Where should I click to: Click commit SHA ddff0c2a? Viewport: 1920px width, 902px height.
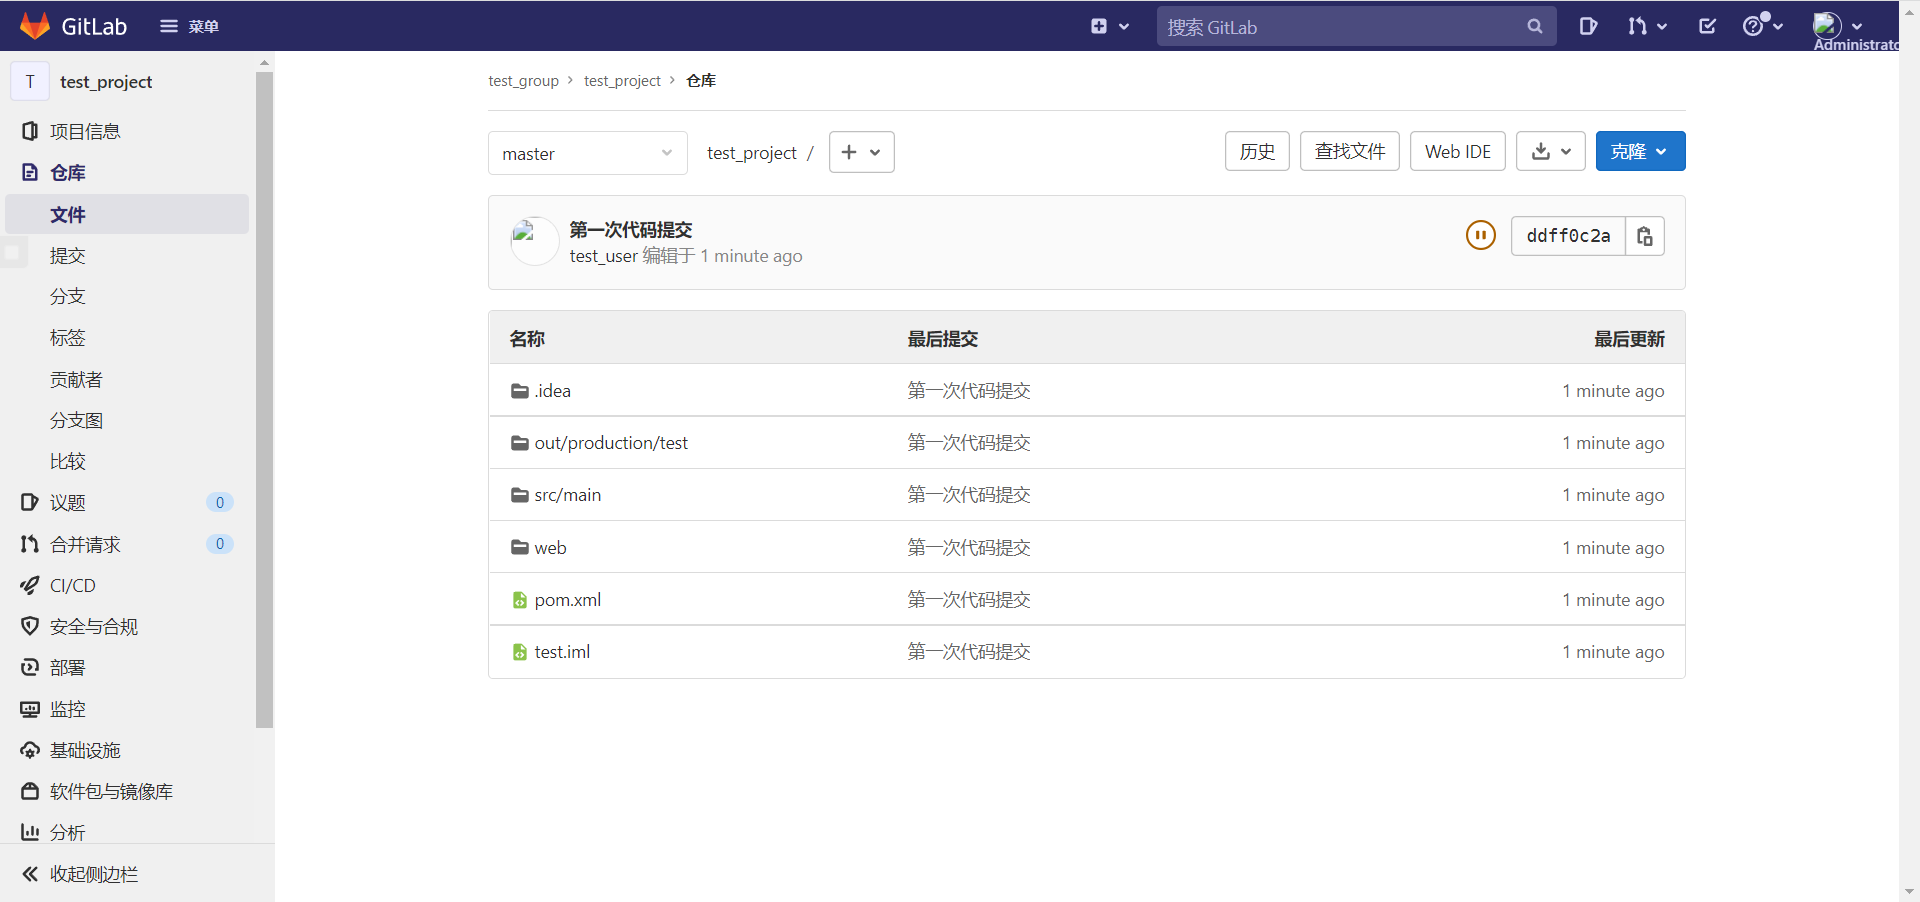click(1568, 236)
